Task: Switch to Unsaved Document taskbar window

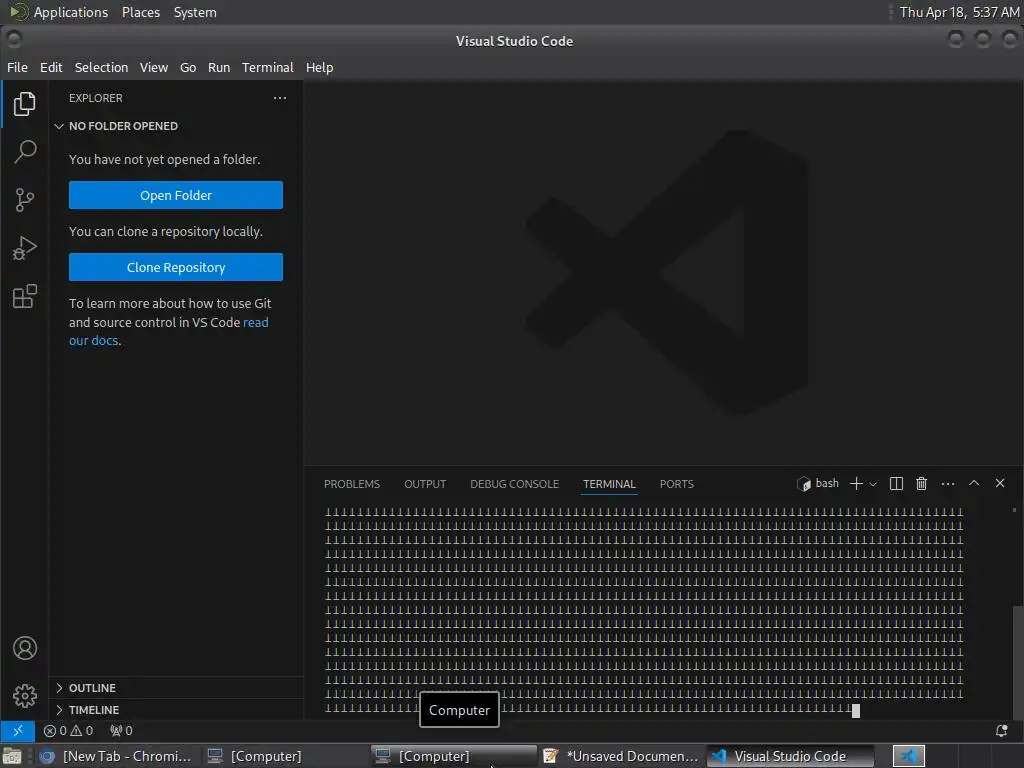Action: coord(621,756)
